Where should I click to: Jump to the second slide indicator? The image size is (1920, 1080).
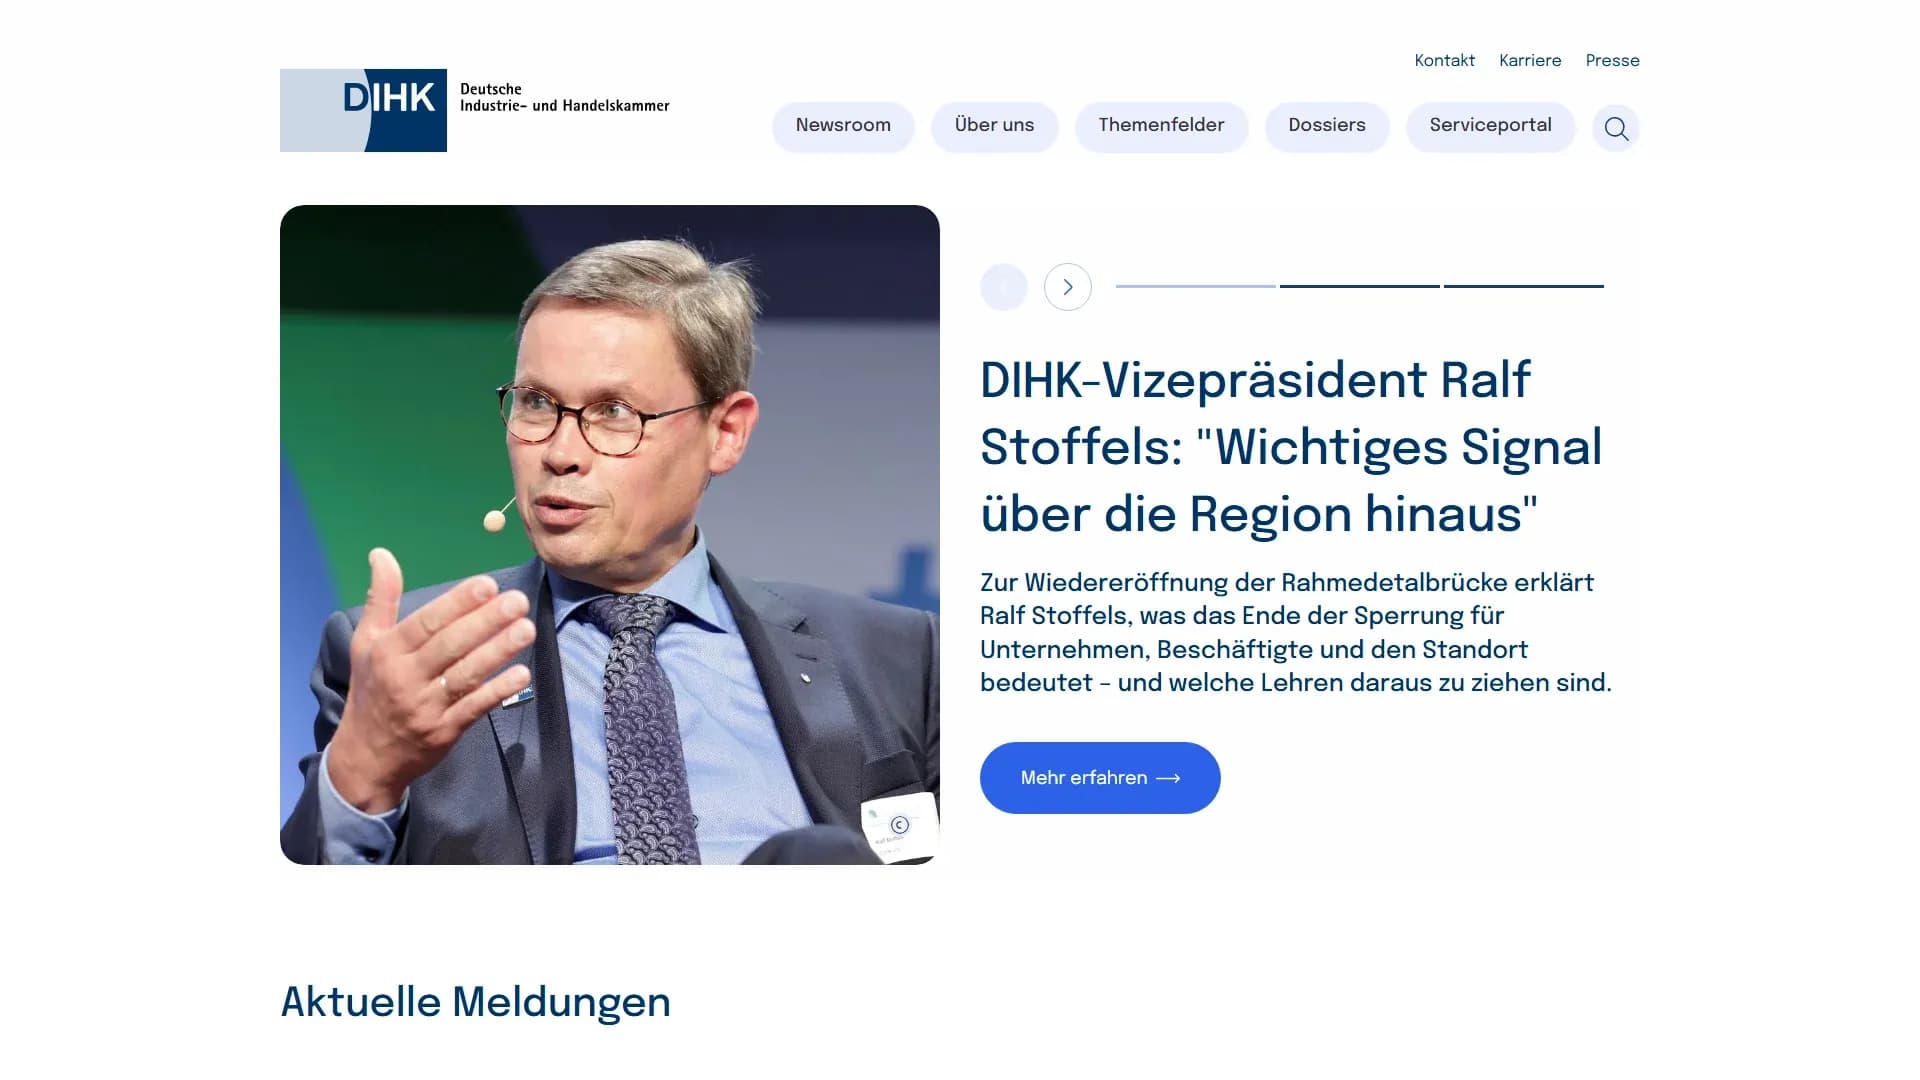click(1359, 286)
